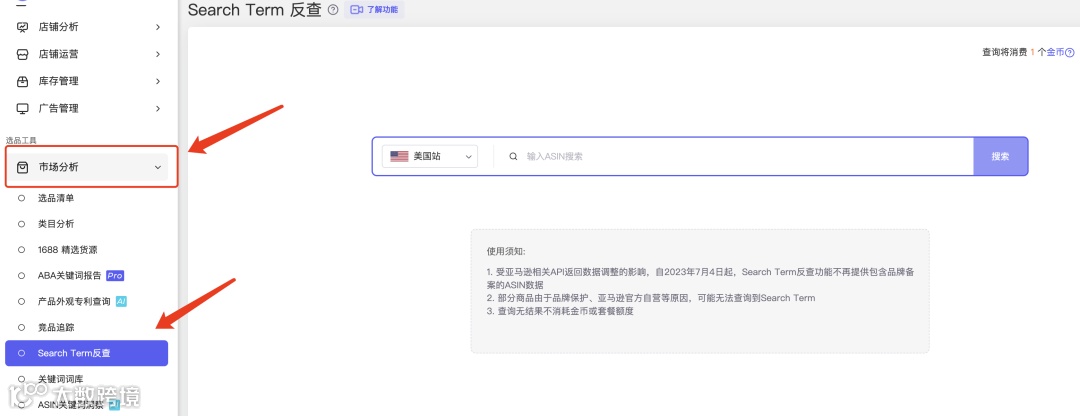This screenshot has width=1080, height=416.
Task: Click the 店铺分析 monitor icon
Action: 23,27
